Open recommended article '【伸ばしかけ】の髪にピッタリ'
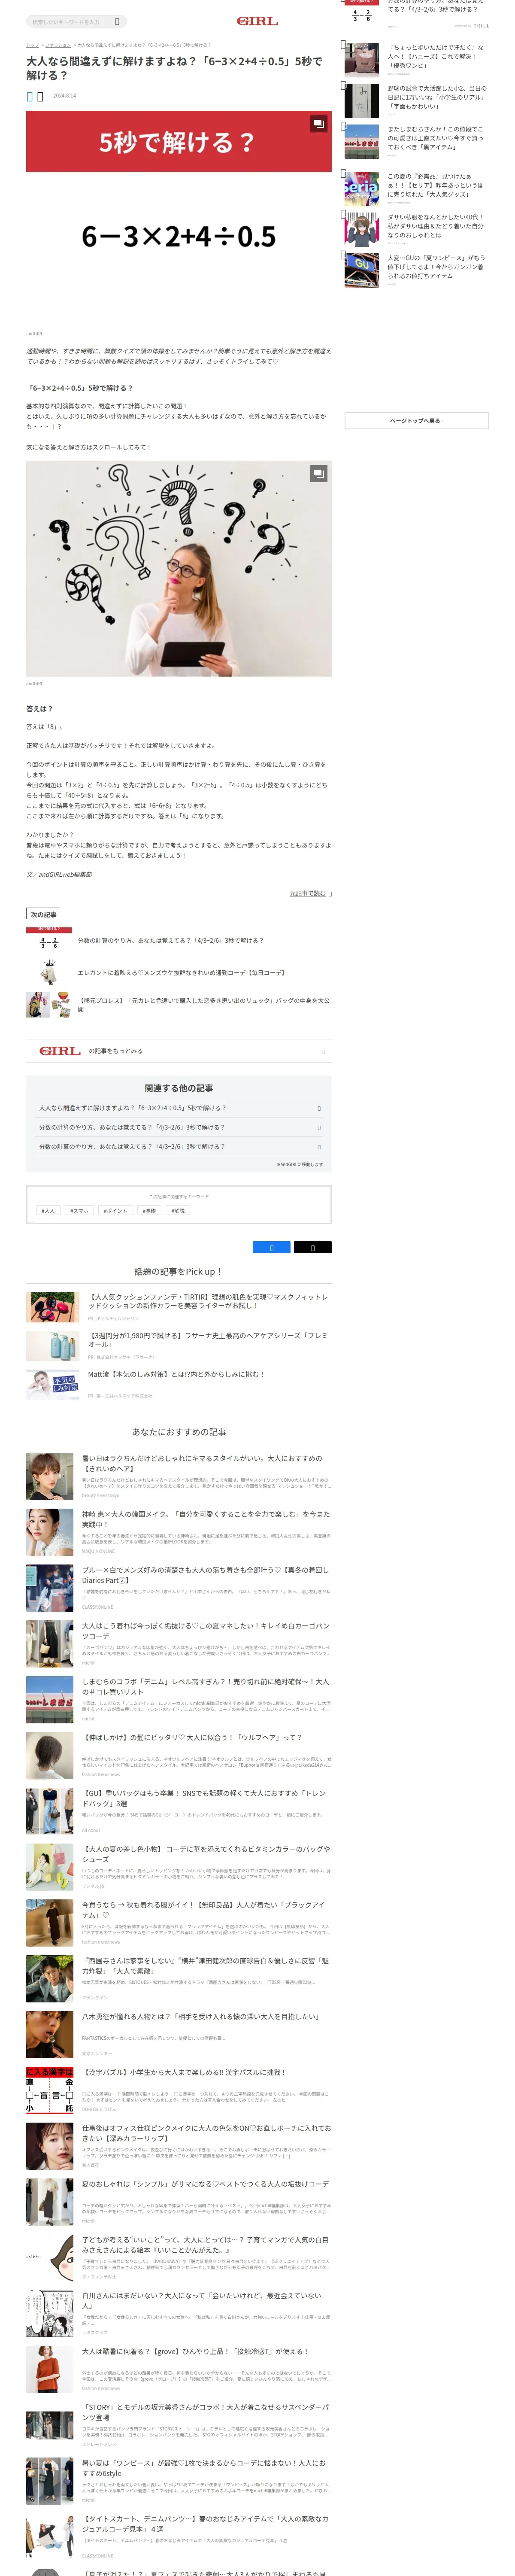515x2576 pixels. (192, 1737)
